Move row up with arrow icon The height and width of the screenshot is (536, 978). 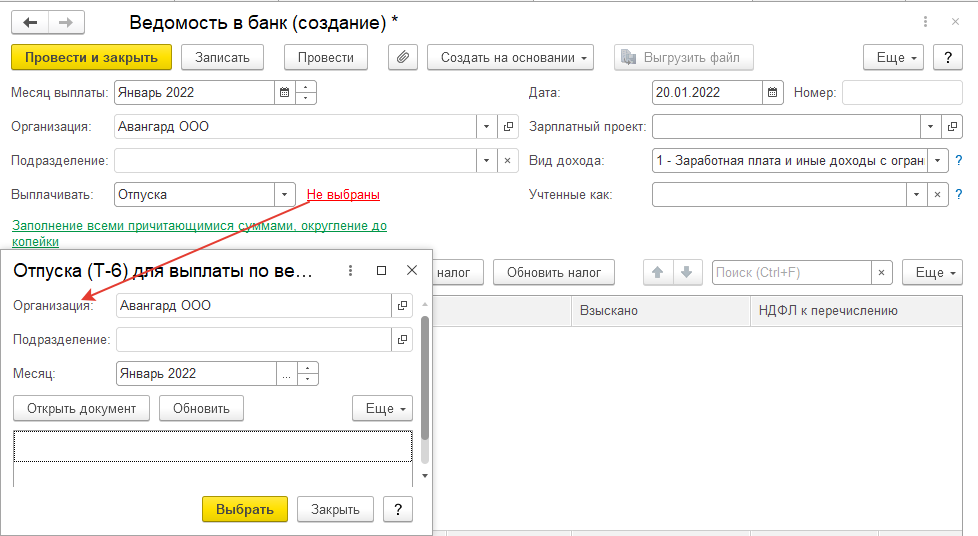(657, 272)
